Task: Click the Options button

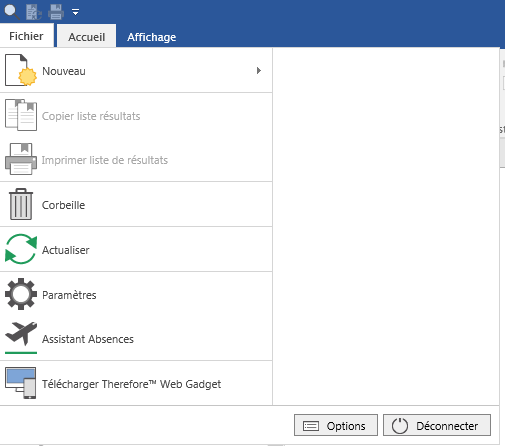Action: 336,425
